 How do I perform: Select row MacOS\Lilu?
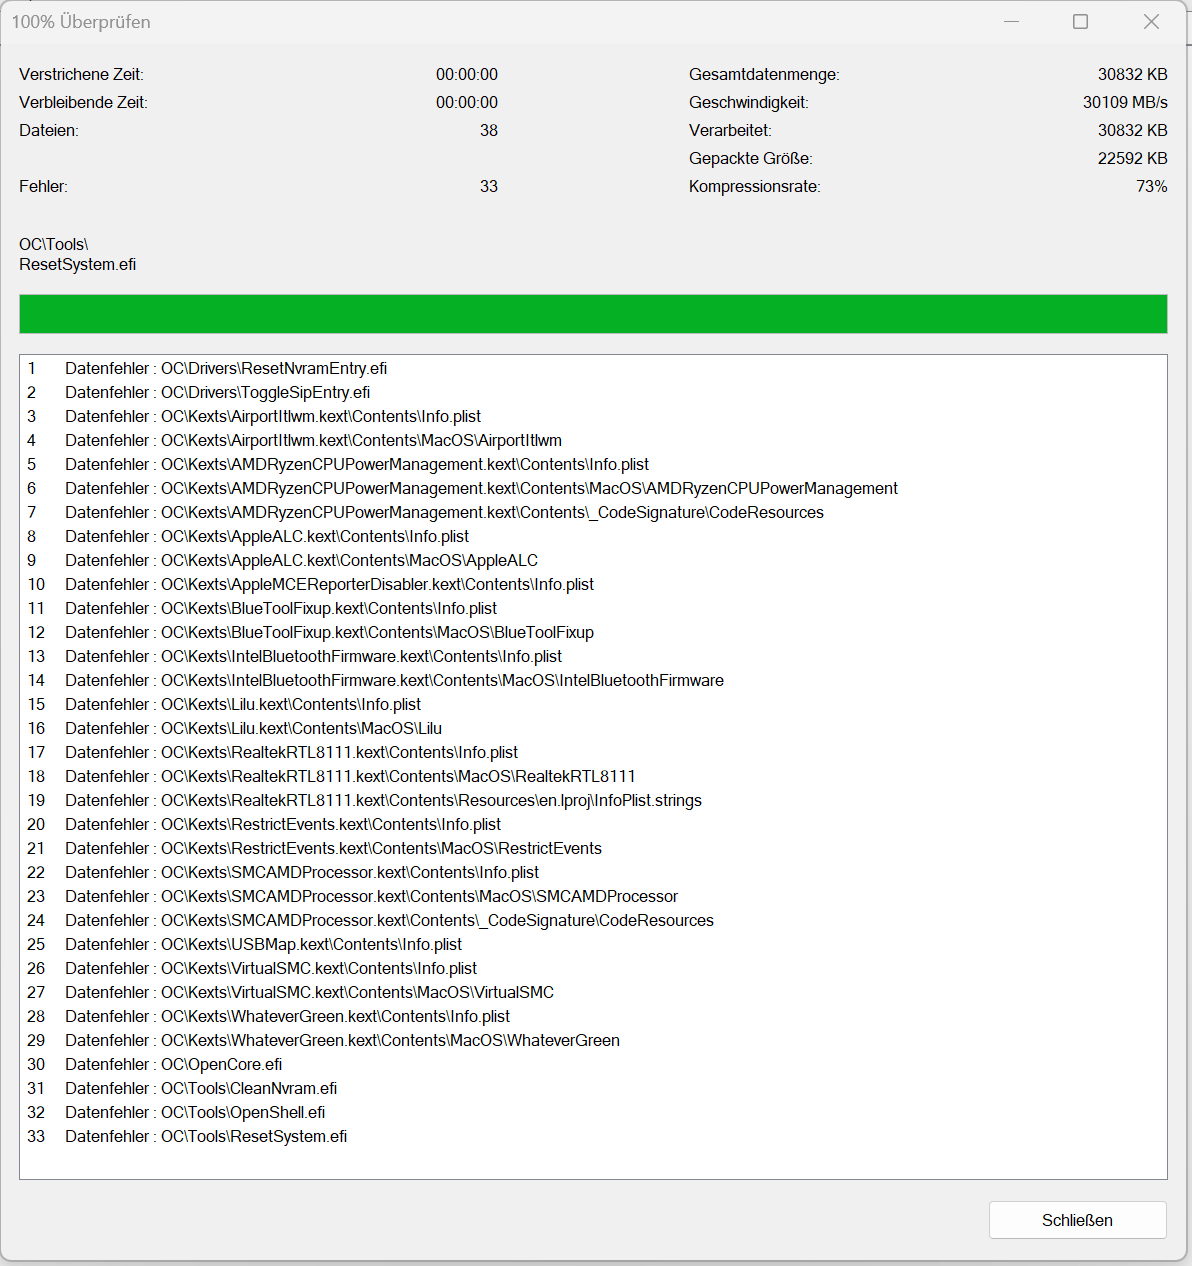point(593,728)
